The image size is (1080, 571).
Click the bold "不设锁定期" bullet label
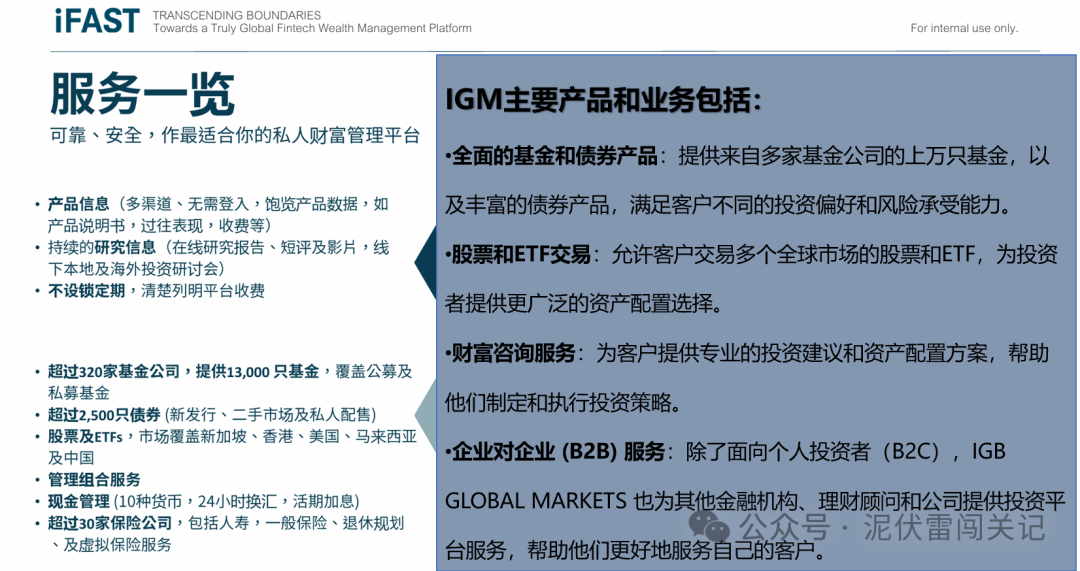[x=86, y=291]
